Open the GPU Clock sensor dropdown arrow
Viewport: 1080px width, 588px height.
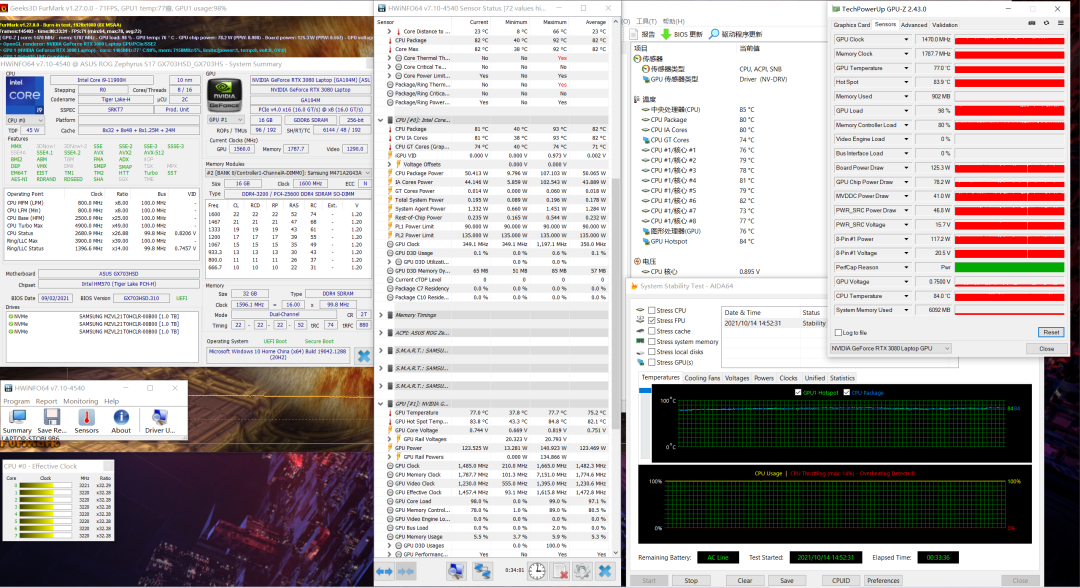click(x=904, y=40)
